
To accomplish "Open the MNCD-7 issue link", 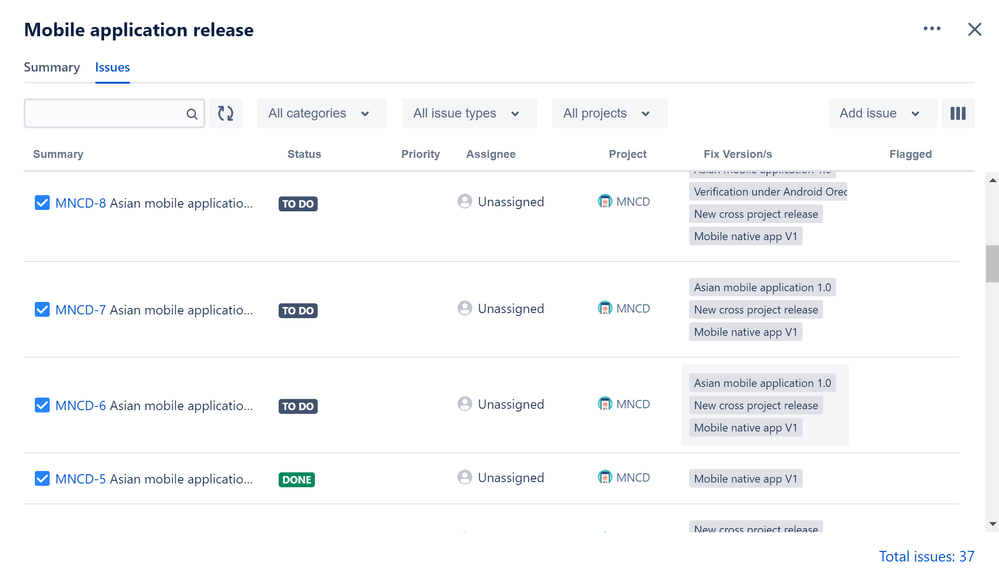I will coord(80,310).
